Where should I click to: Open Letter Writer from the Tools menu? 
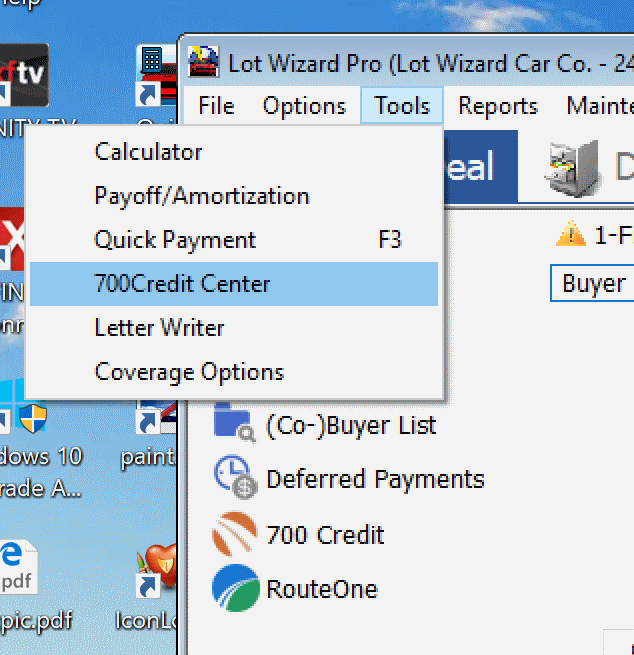[159, 328]
